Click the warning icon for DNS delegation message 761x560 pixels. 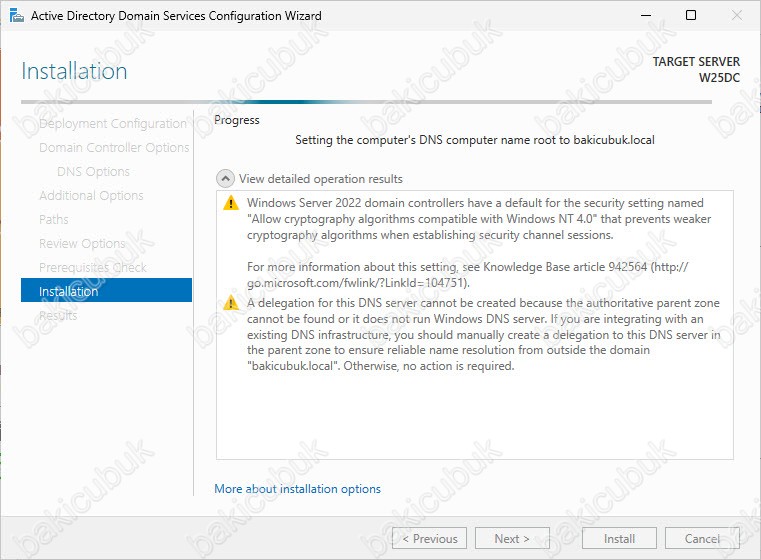pyautogui.click(x=231, y=303)
